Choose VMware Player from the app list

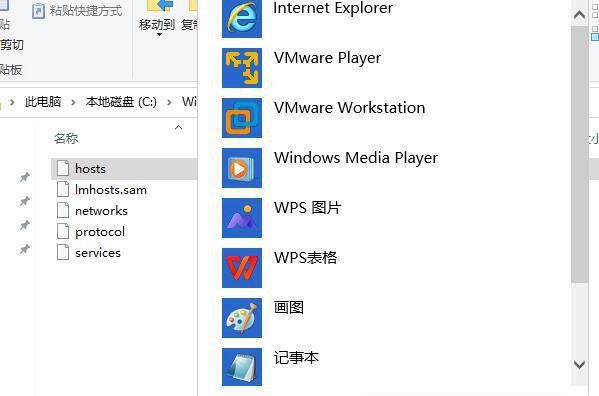tap(327, 58)
